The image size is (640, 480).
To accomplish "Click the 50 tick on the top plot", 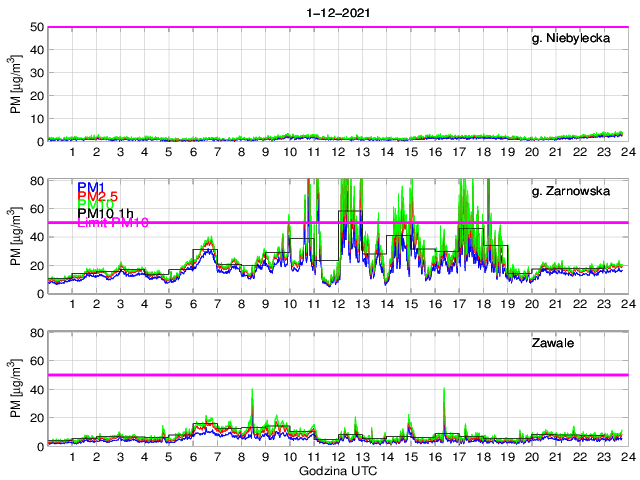I will (x=36, y=27).
